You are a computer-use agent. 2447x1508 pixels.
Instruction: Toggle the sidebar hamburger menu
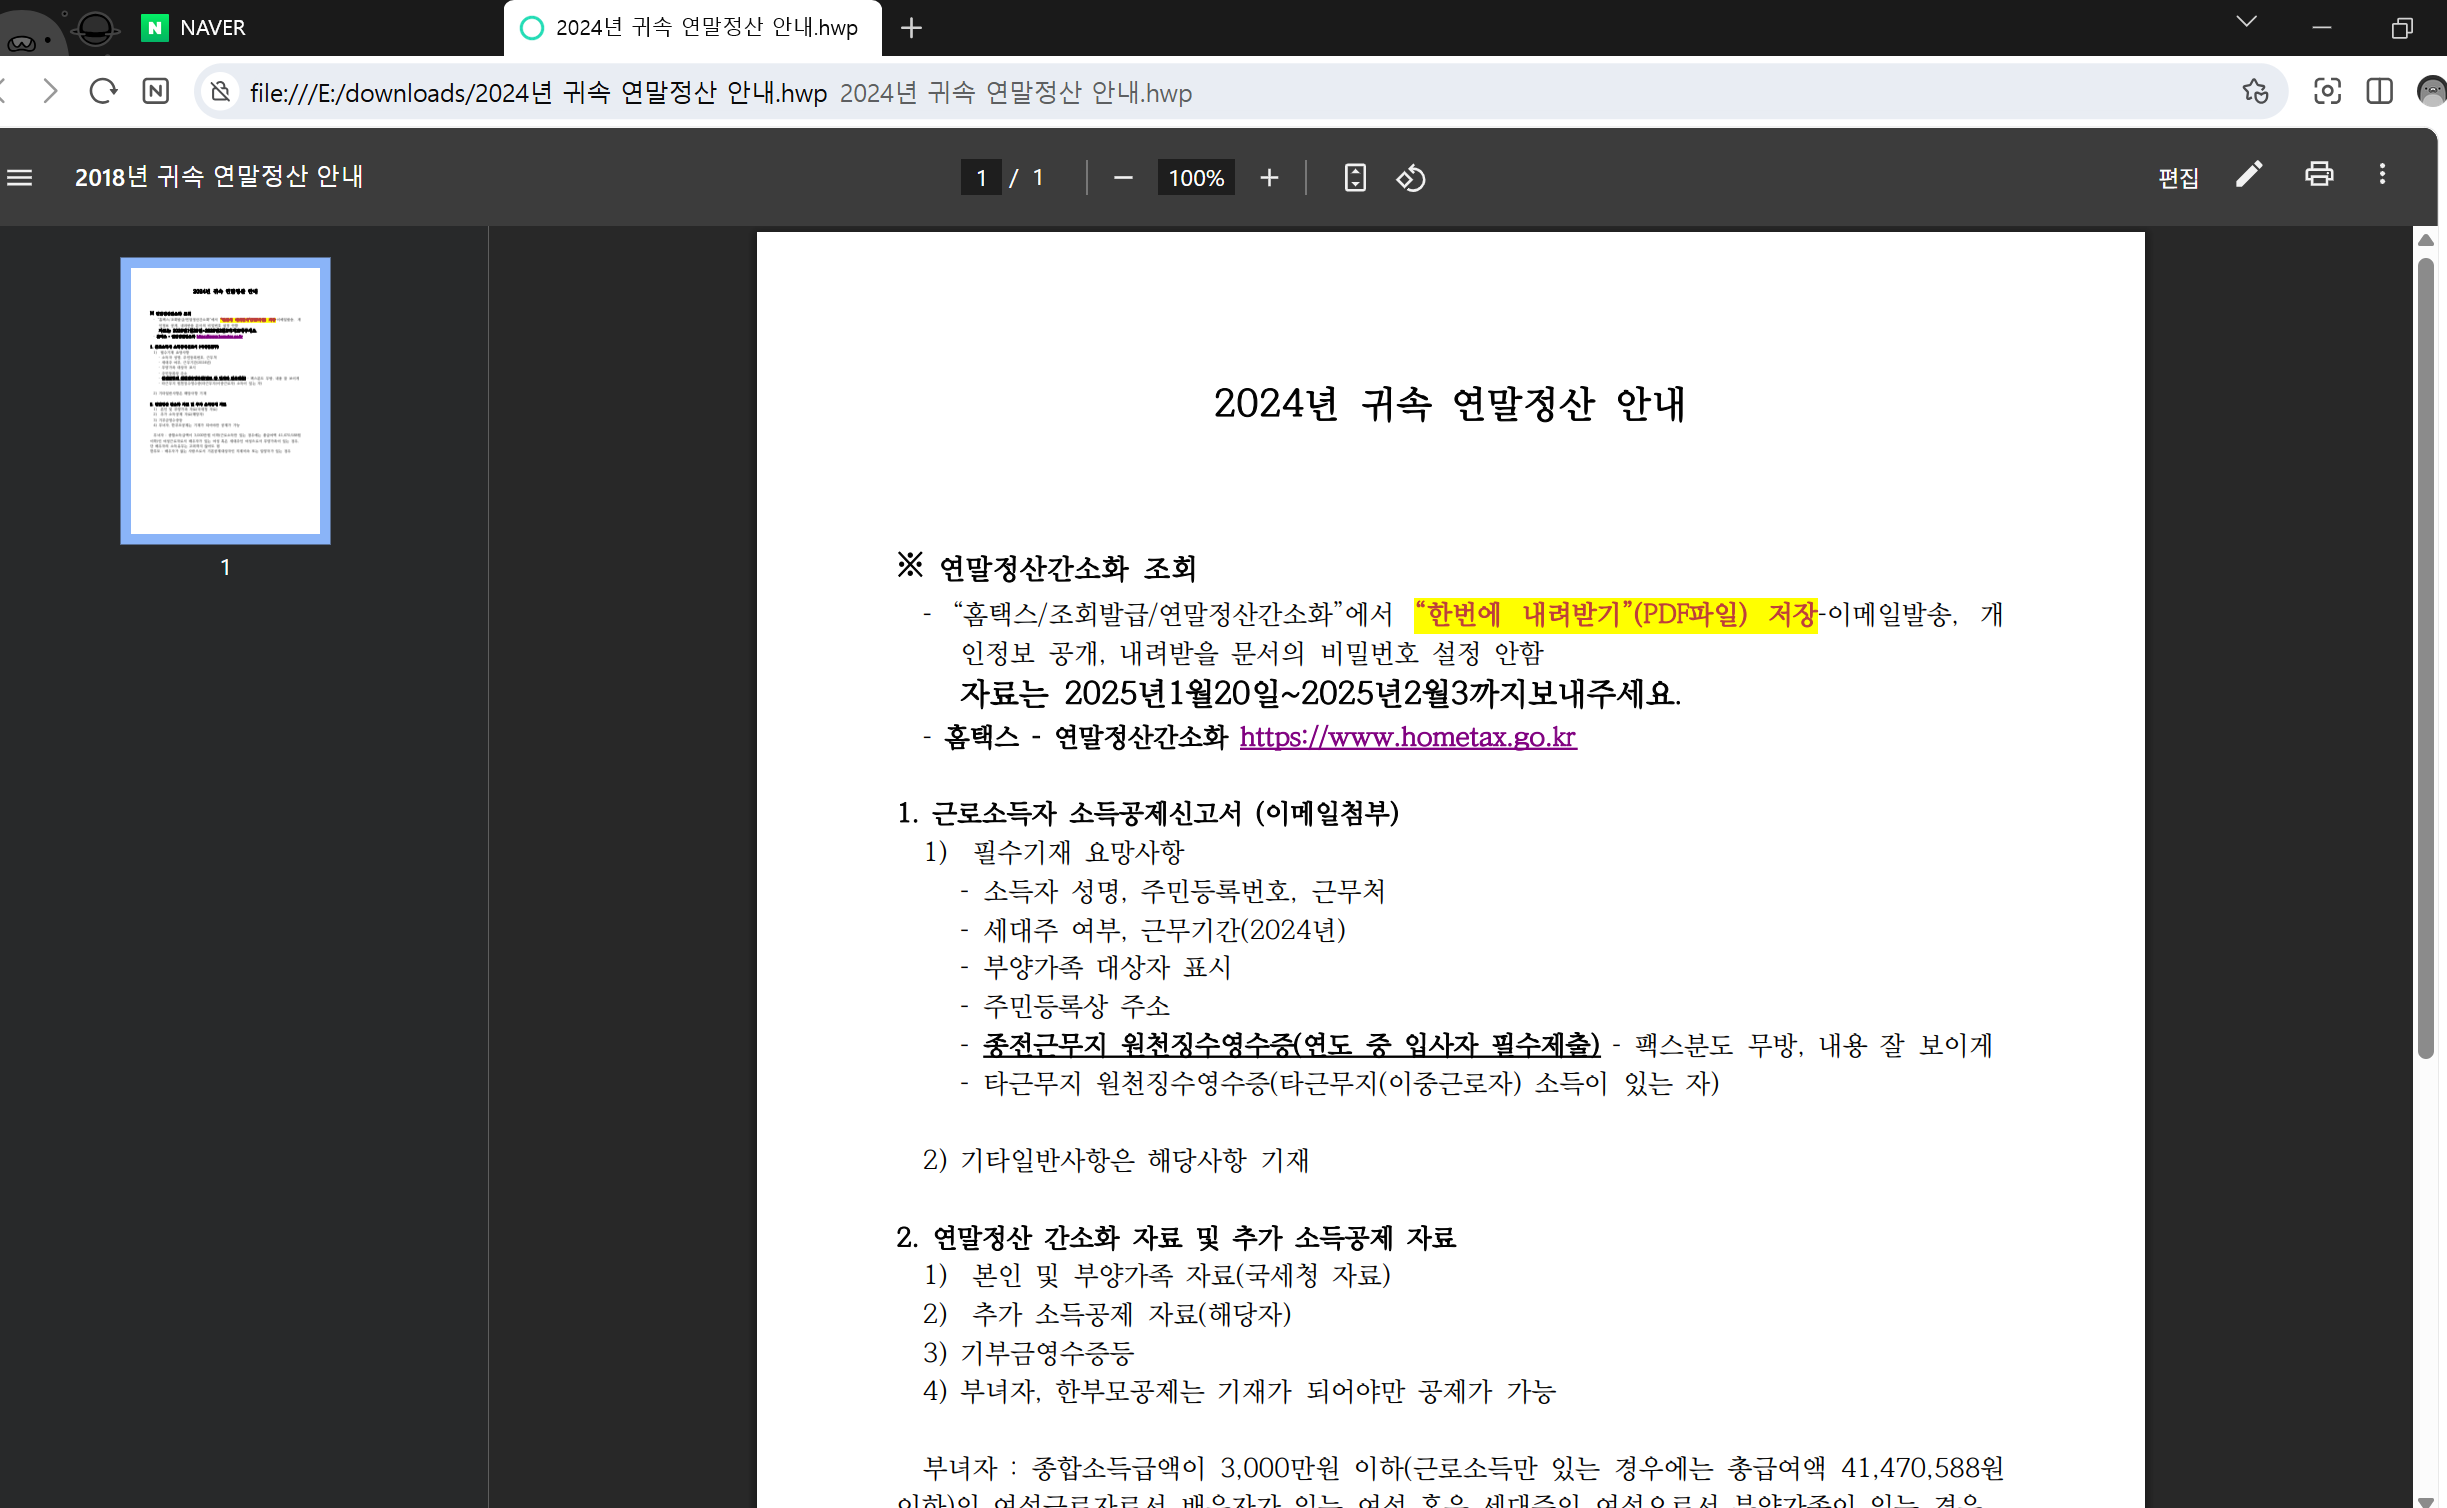pos(20,178)
